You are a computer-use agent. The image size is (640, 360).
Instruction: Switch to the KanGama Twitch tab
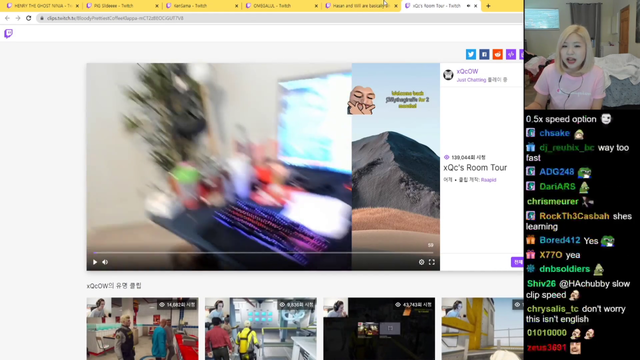(201, 6)
